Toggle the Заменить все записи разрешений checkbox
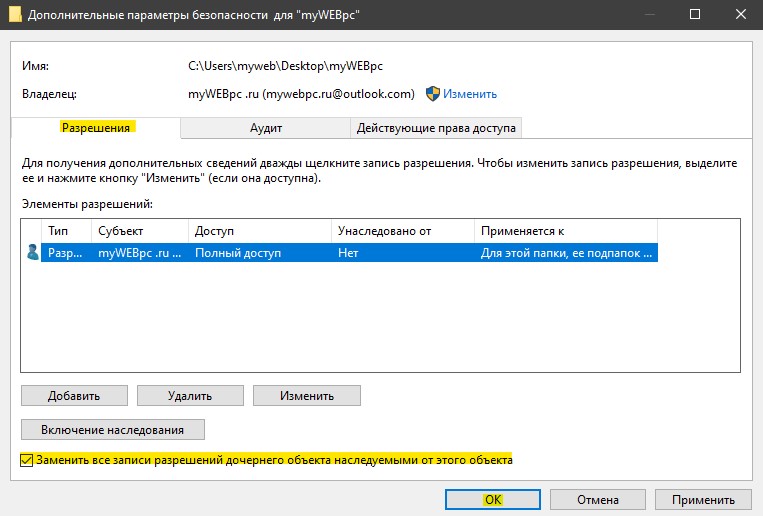This screenshot has width=763, height=516. (x=27, y=460)
